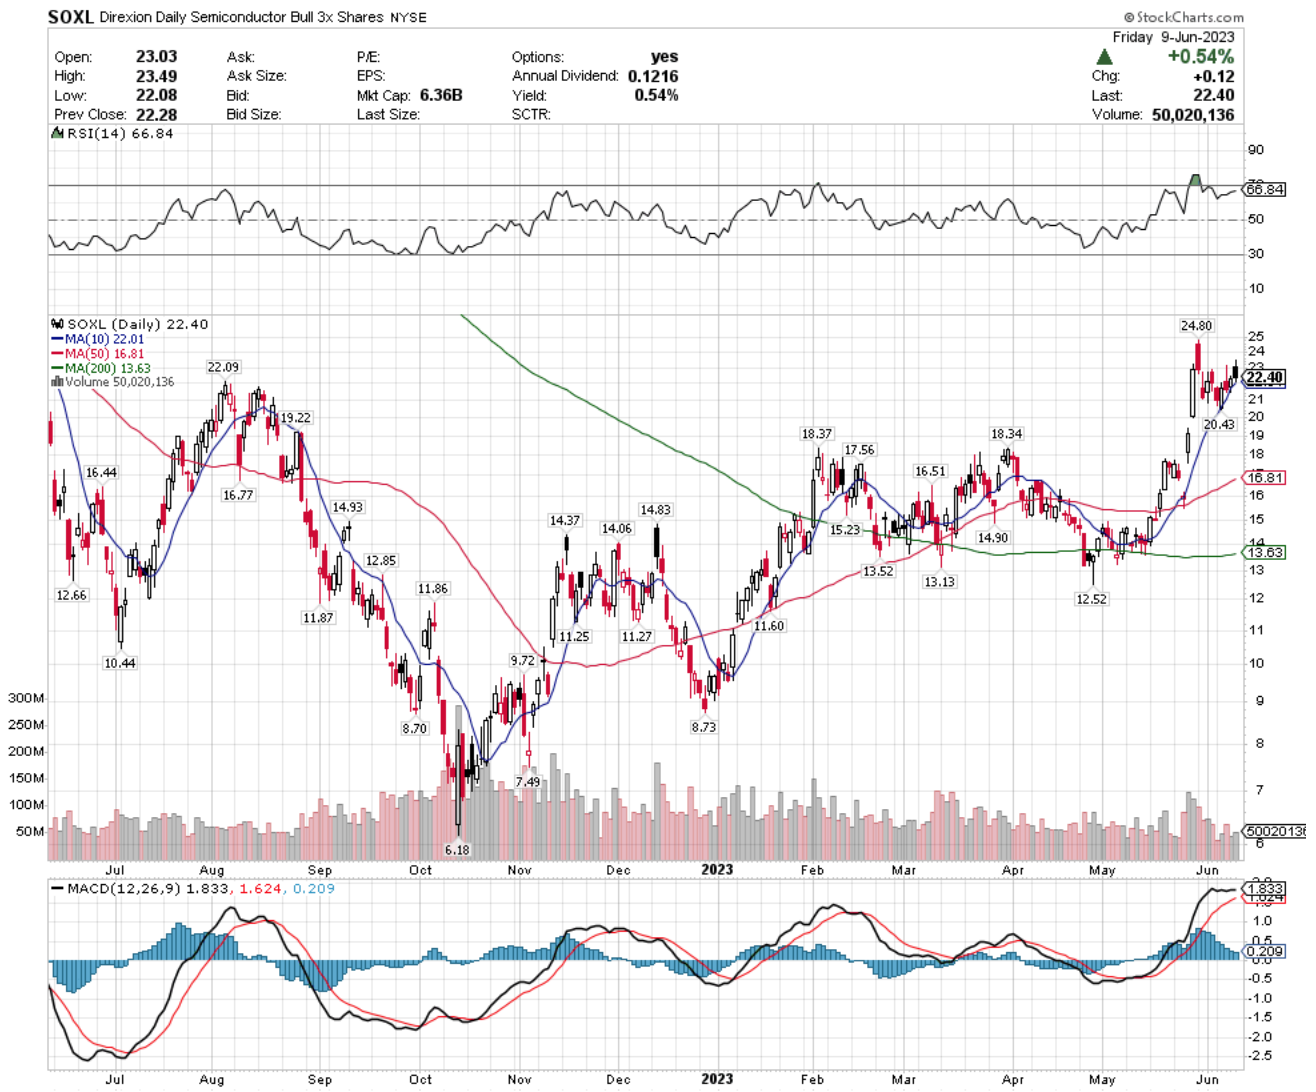Click the 18.34 April peak label
1316x1092 pixels.
(x=1006, y=434)
